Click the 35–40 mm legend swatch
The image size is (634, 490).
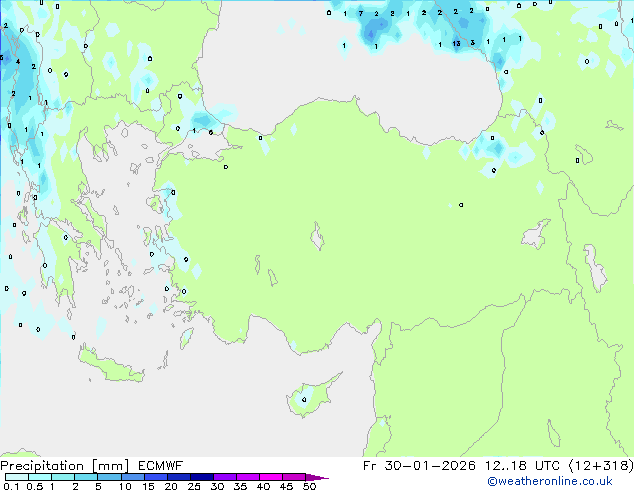[x=248, y=477]
